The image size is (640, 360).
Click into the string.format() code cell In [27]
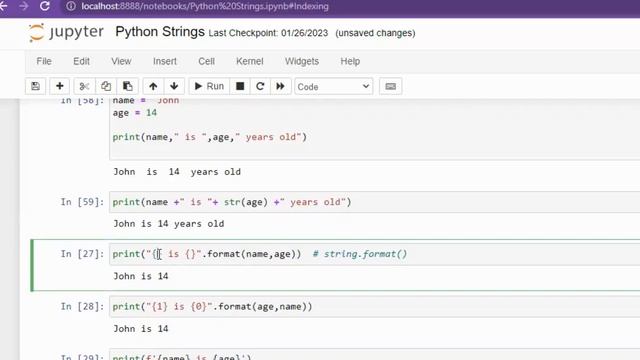374,254
